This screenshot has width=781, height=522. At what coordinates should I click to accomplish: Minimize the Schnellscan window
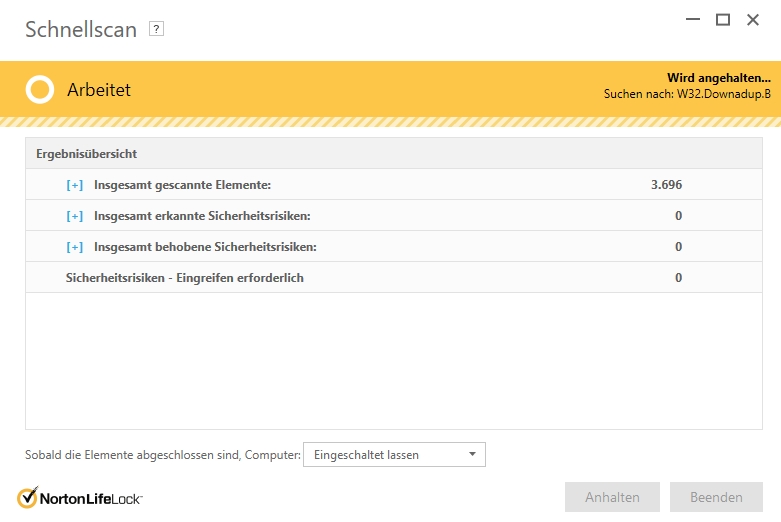693,20
